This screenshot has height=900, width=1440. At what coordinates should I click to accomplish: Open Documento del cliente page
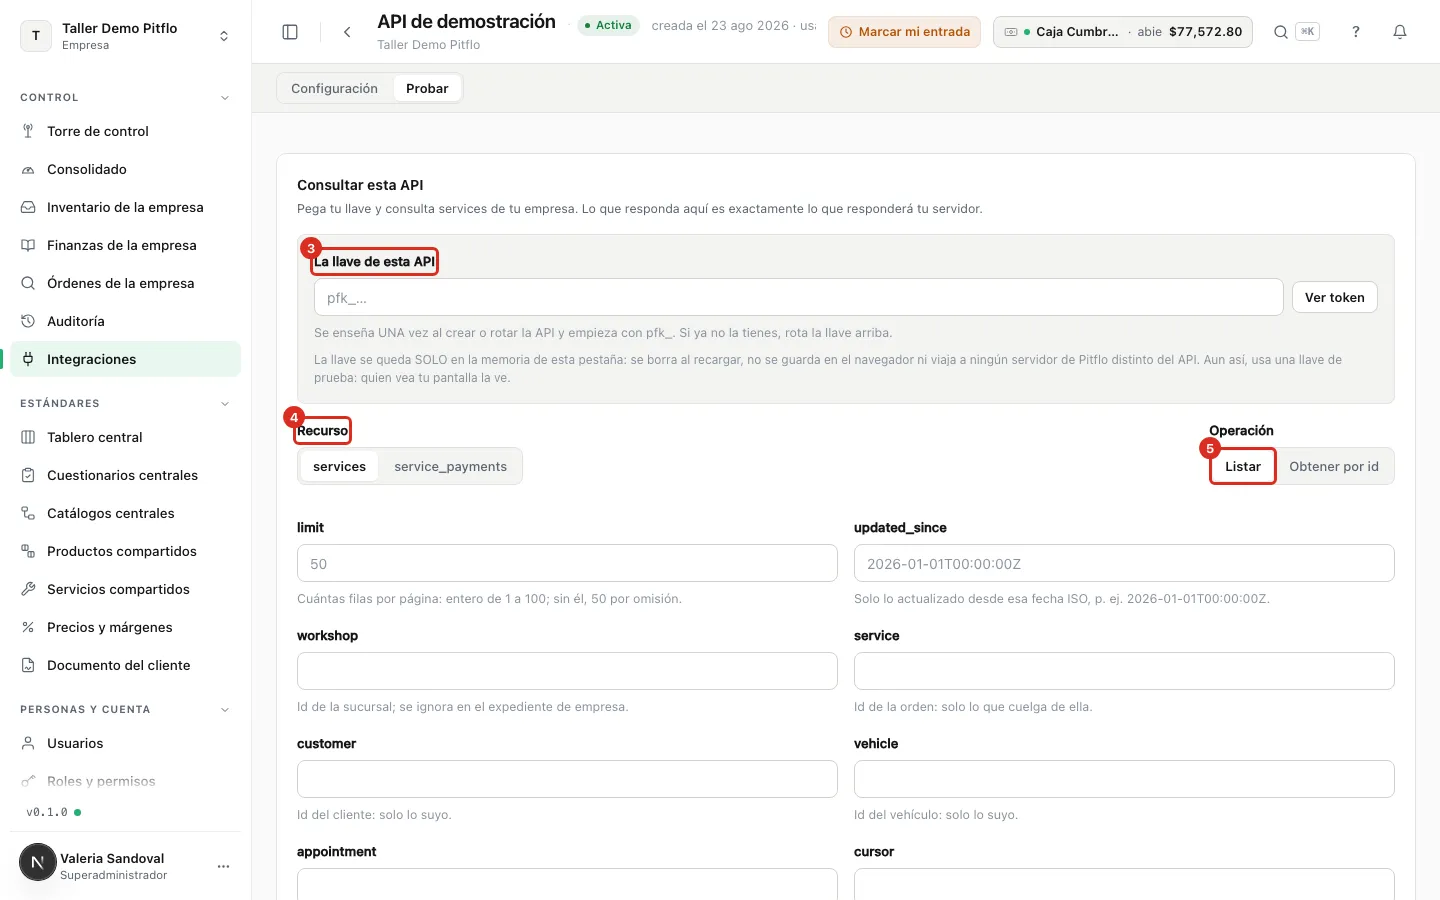(125, 665)
